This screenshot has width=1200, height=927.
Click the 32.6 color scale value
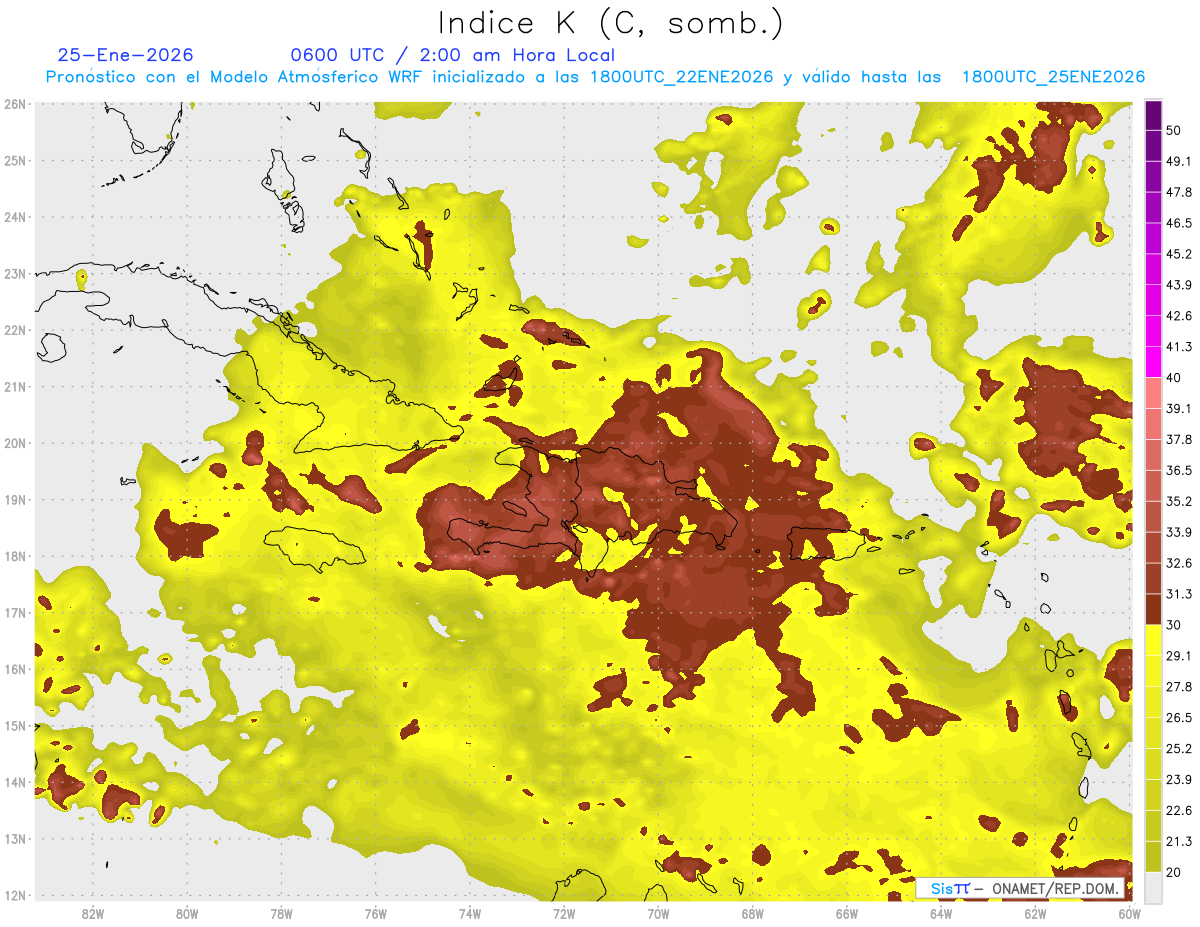pyautogui.click(x=1178, y=563)
